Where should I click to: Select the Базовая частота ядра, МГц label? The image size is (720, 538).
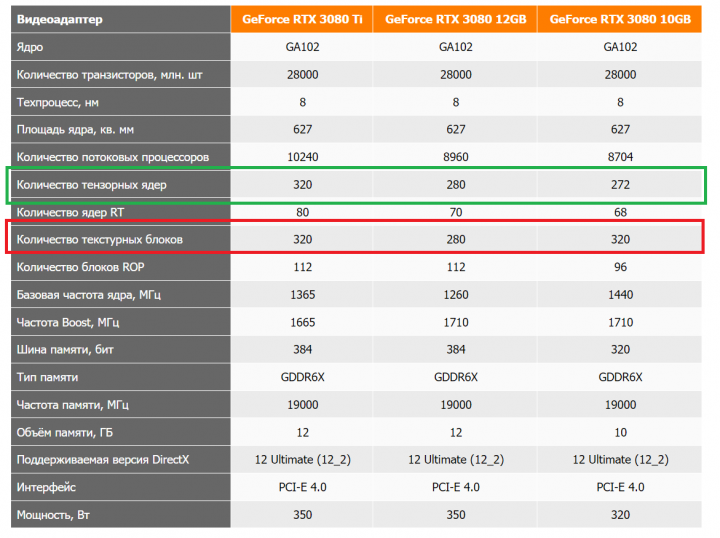[x=89, y=295]
